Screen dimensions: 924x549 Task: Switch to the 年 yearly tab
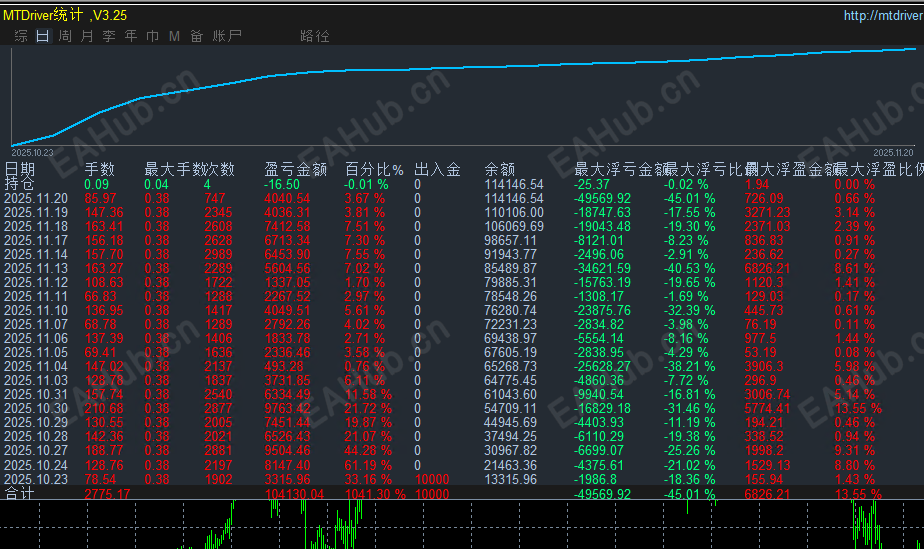131,36
